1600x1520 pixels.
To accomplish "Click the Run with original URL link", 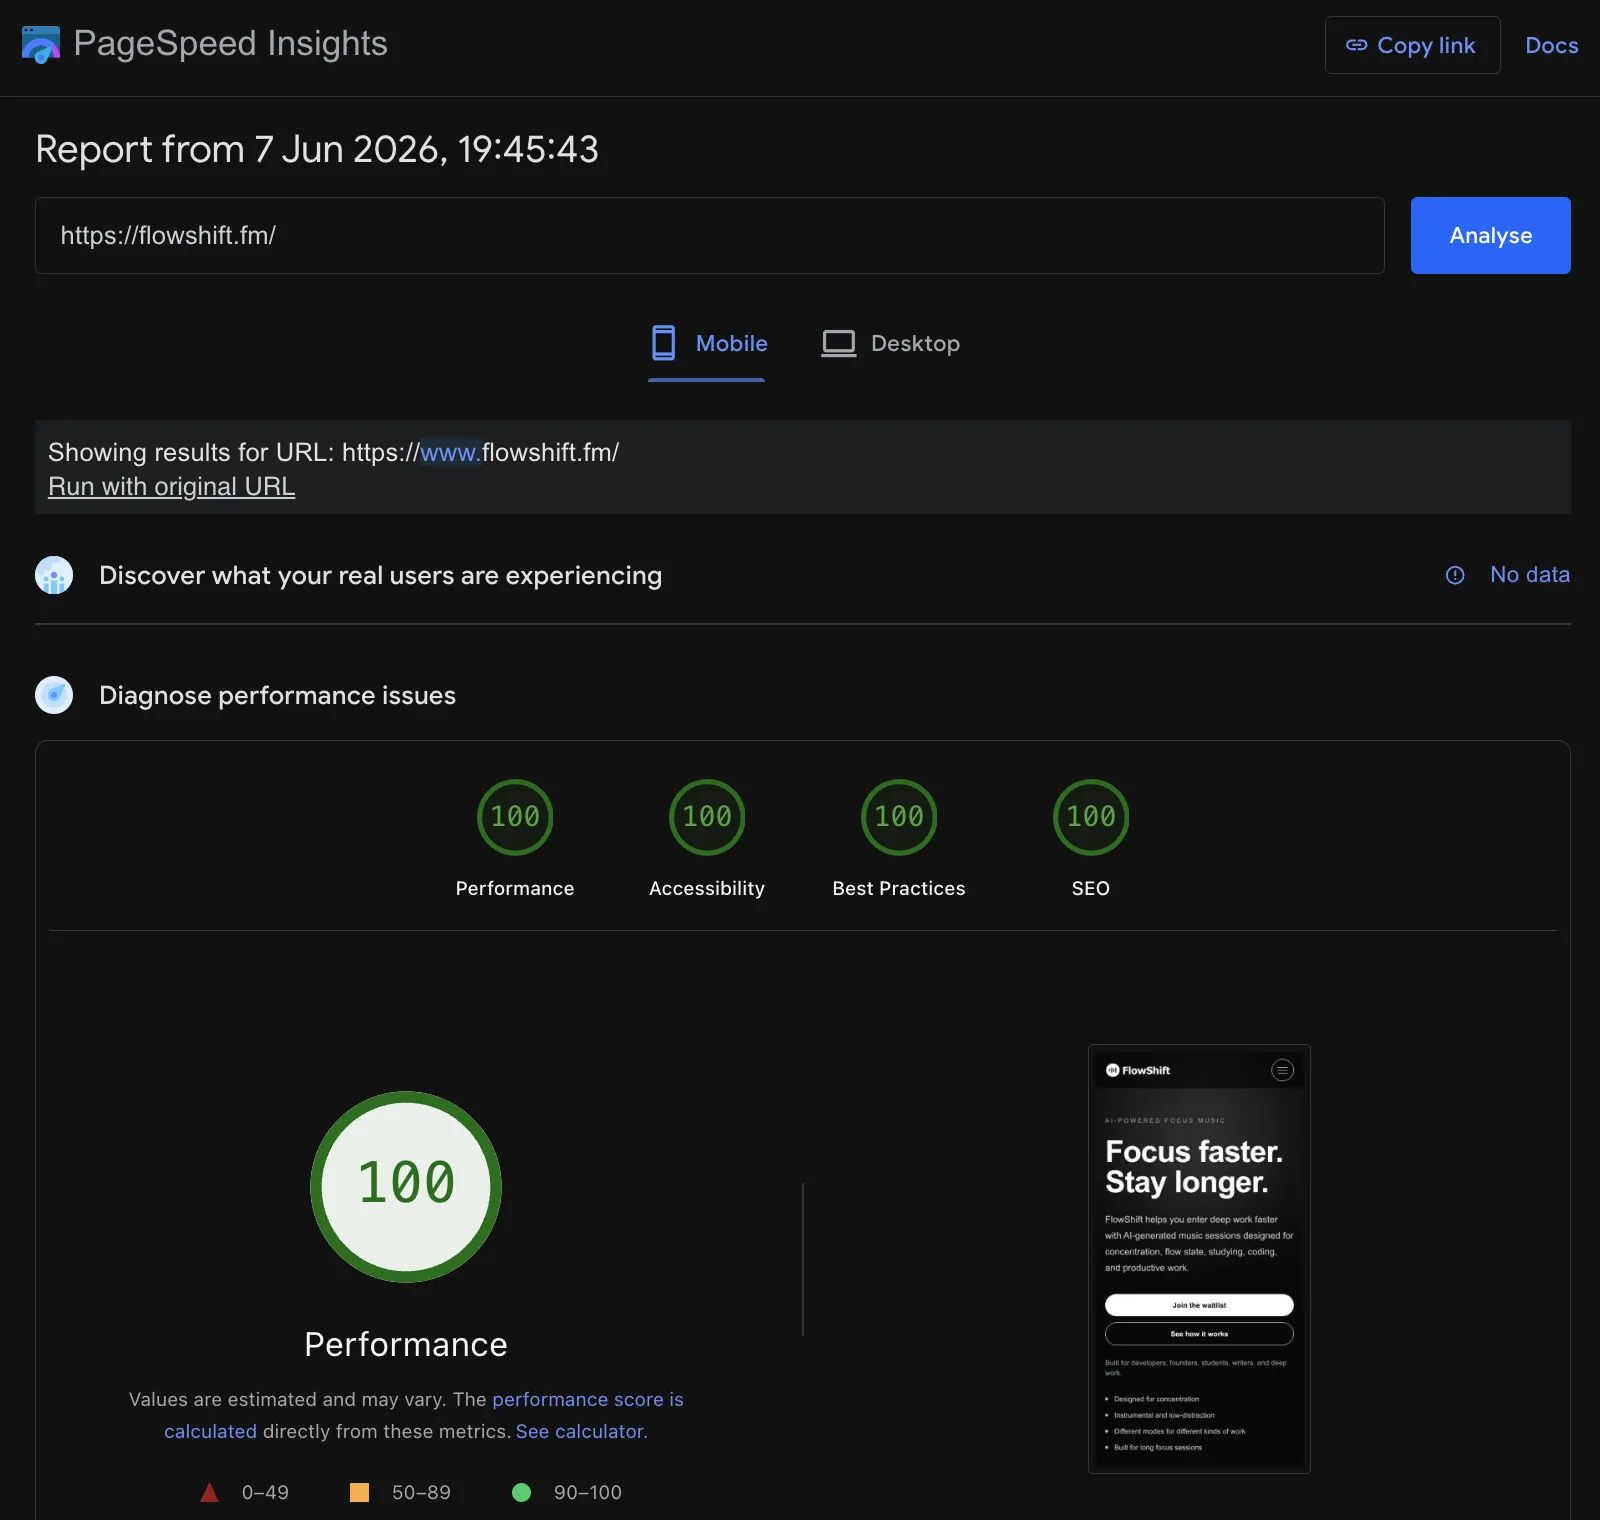I will pyautogui.click(x=171, y=486).
